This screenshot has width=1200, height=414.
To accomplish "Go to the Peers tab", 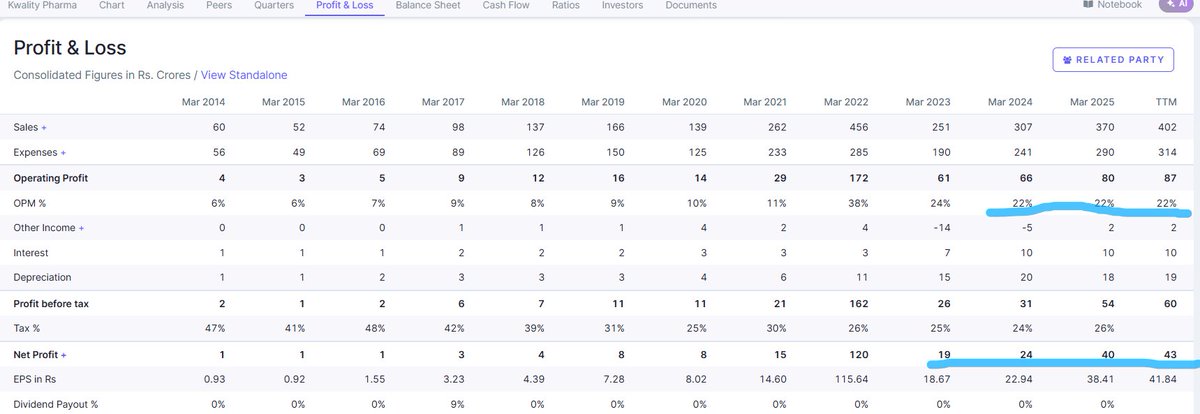I will pyautogui.click(x=218, y=5).
